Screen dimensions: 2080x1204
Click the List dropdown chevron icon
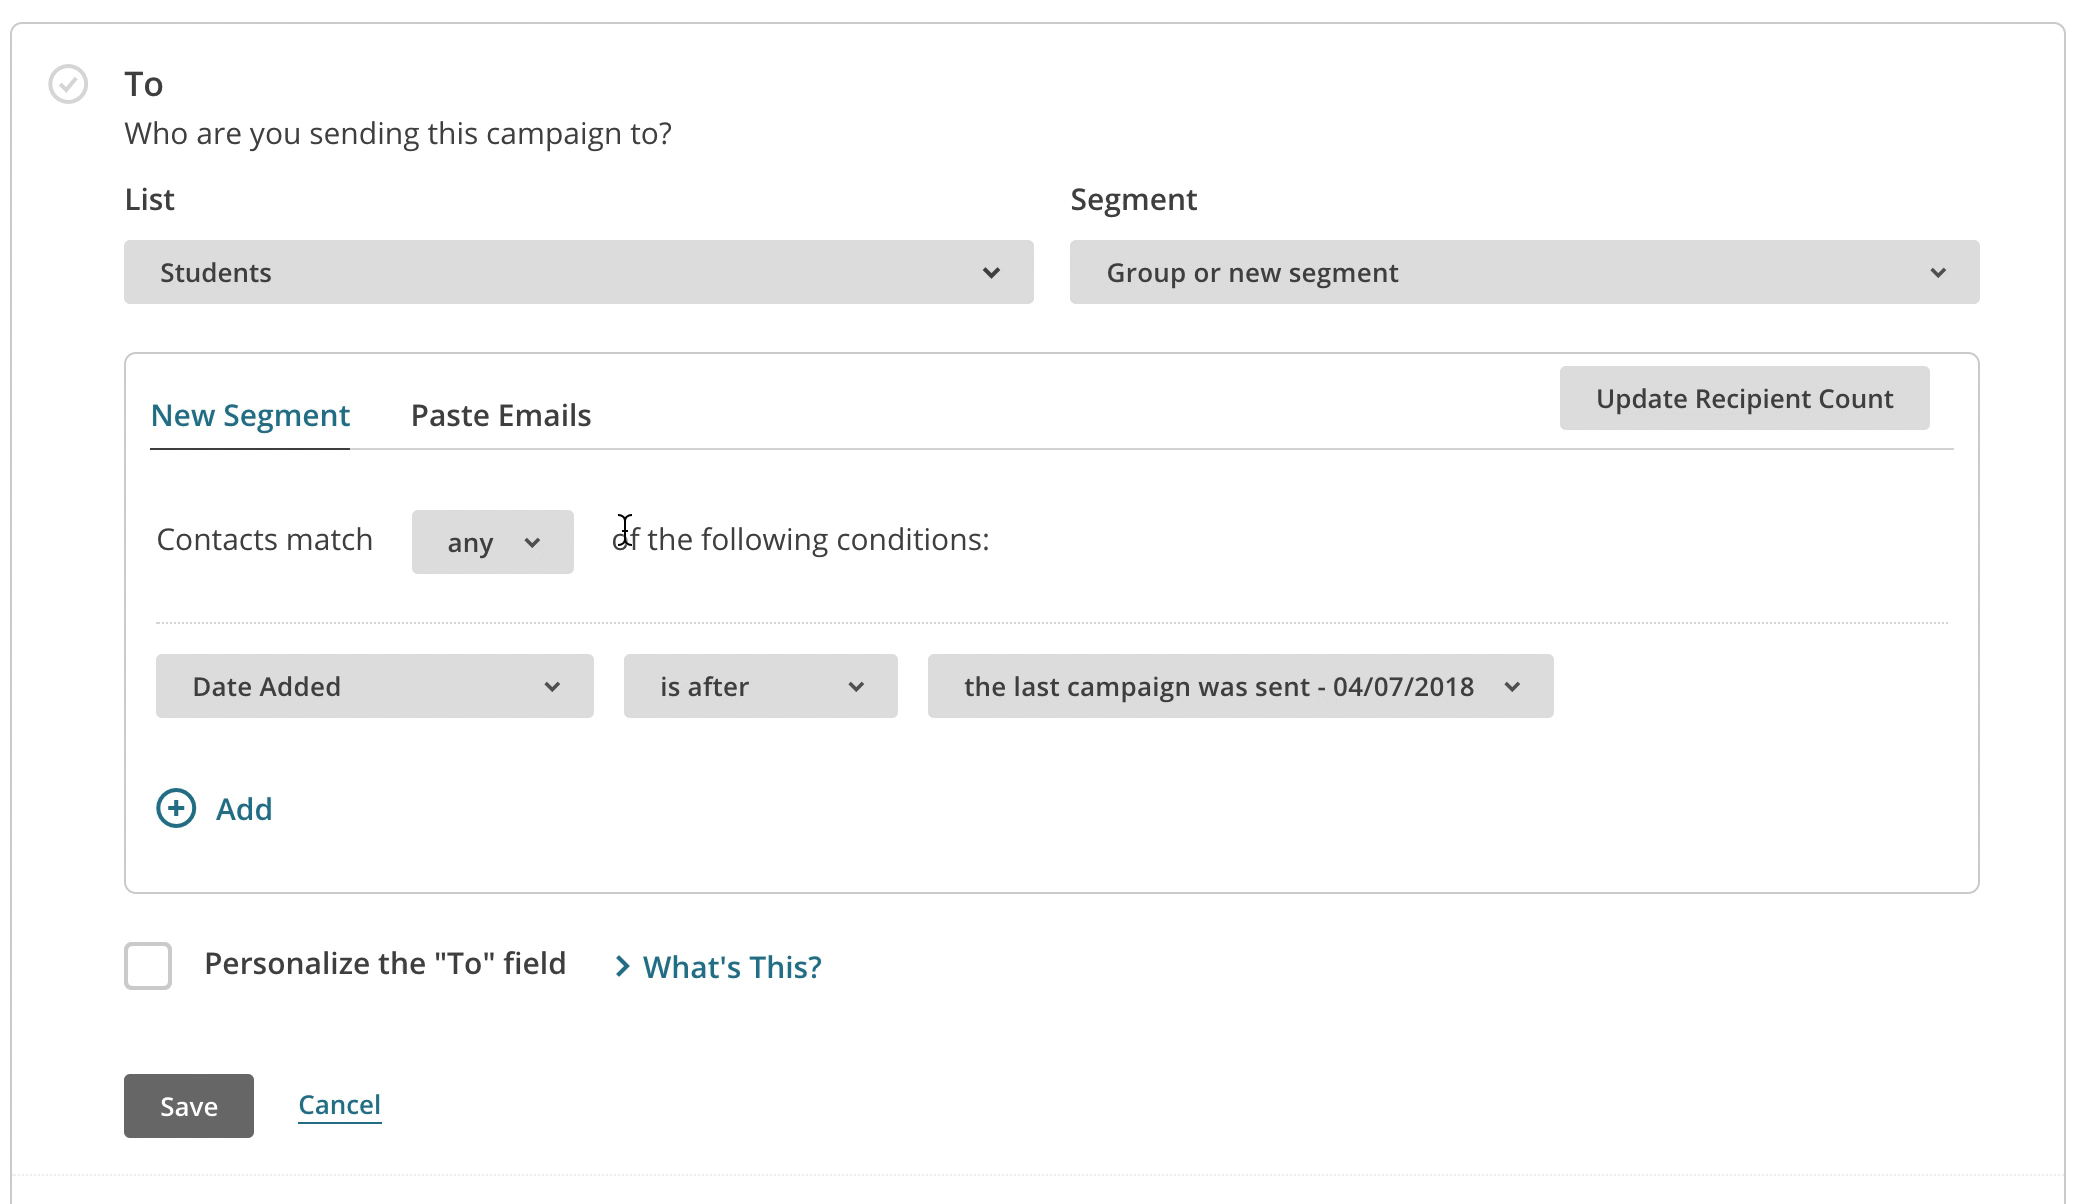tap(990, 271)
